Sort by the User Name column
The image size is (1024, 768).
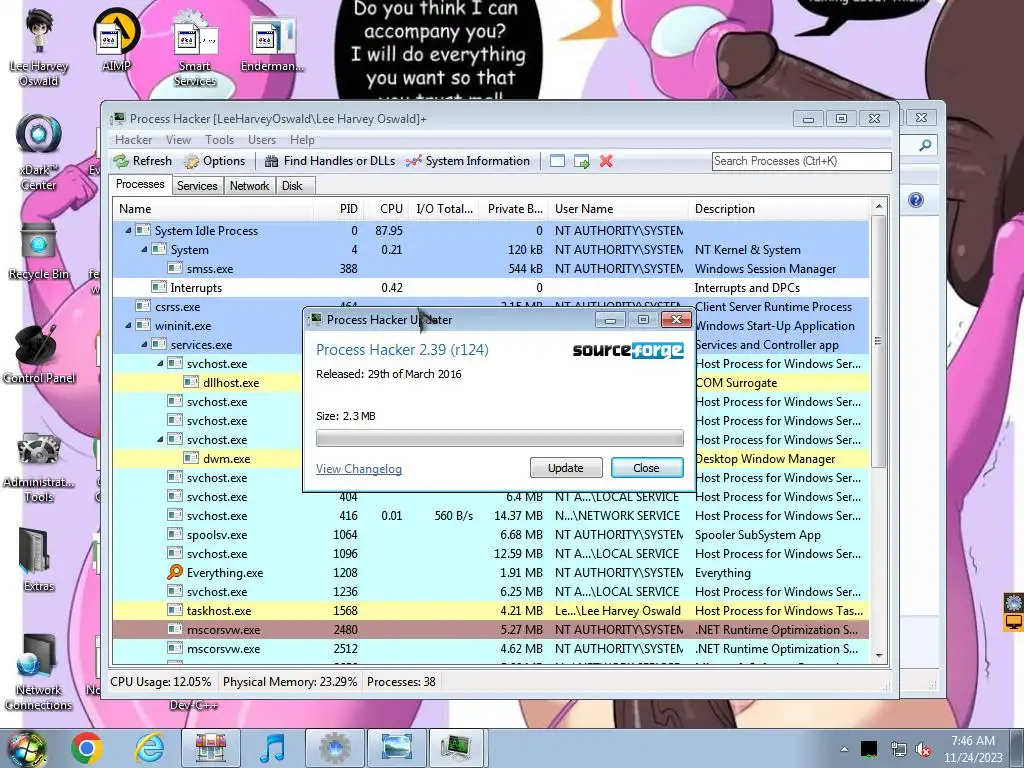pos(618,209)
